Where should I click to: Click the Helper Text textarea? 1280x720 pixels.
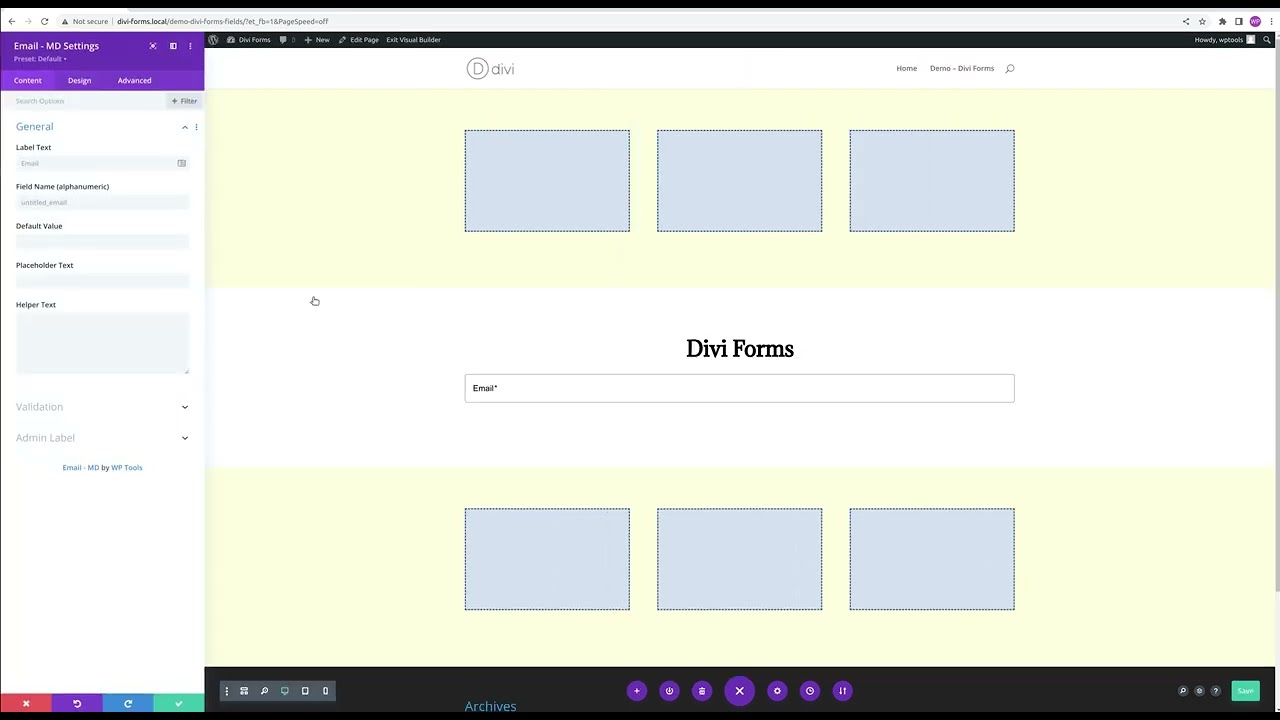[102, 344]
